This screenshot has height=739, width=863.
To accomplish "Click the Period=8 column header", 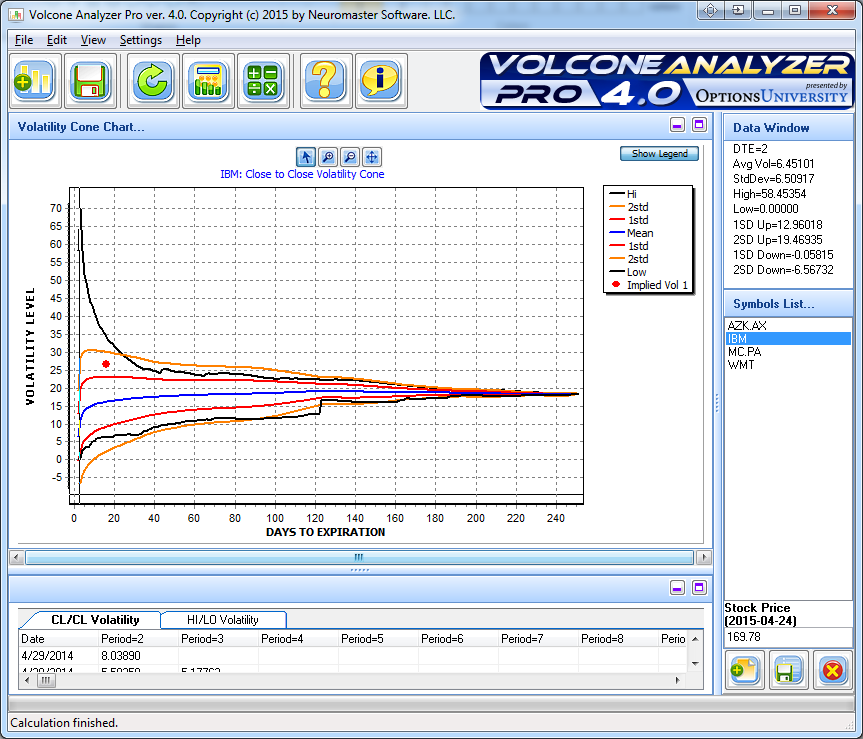I will [618, 639].
